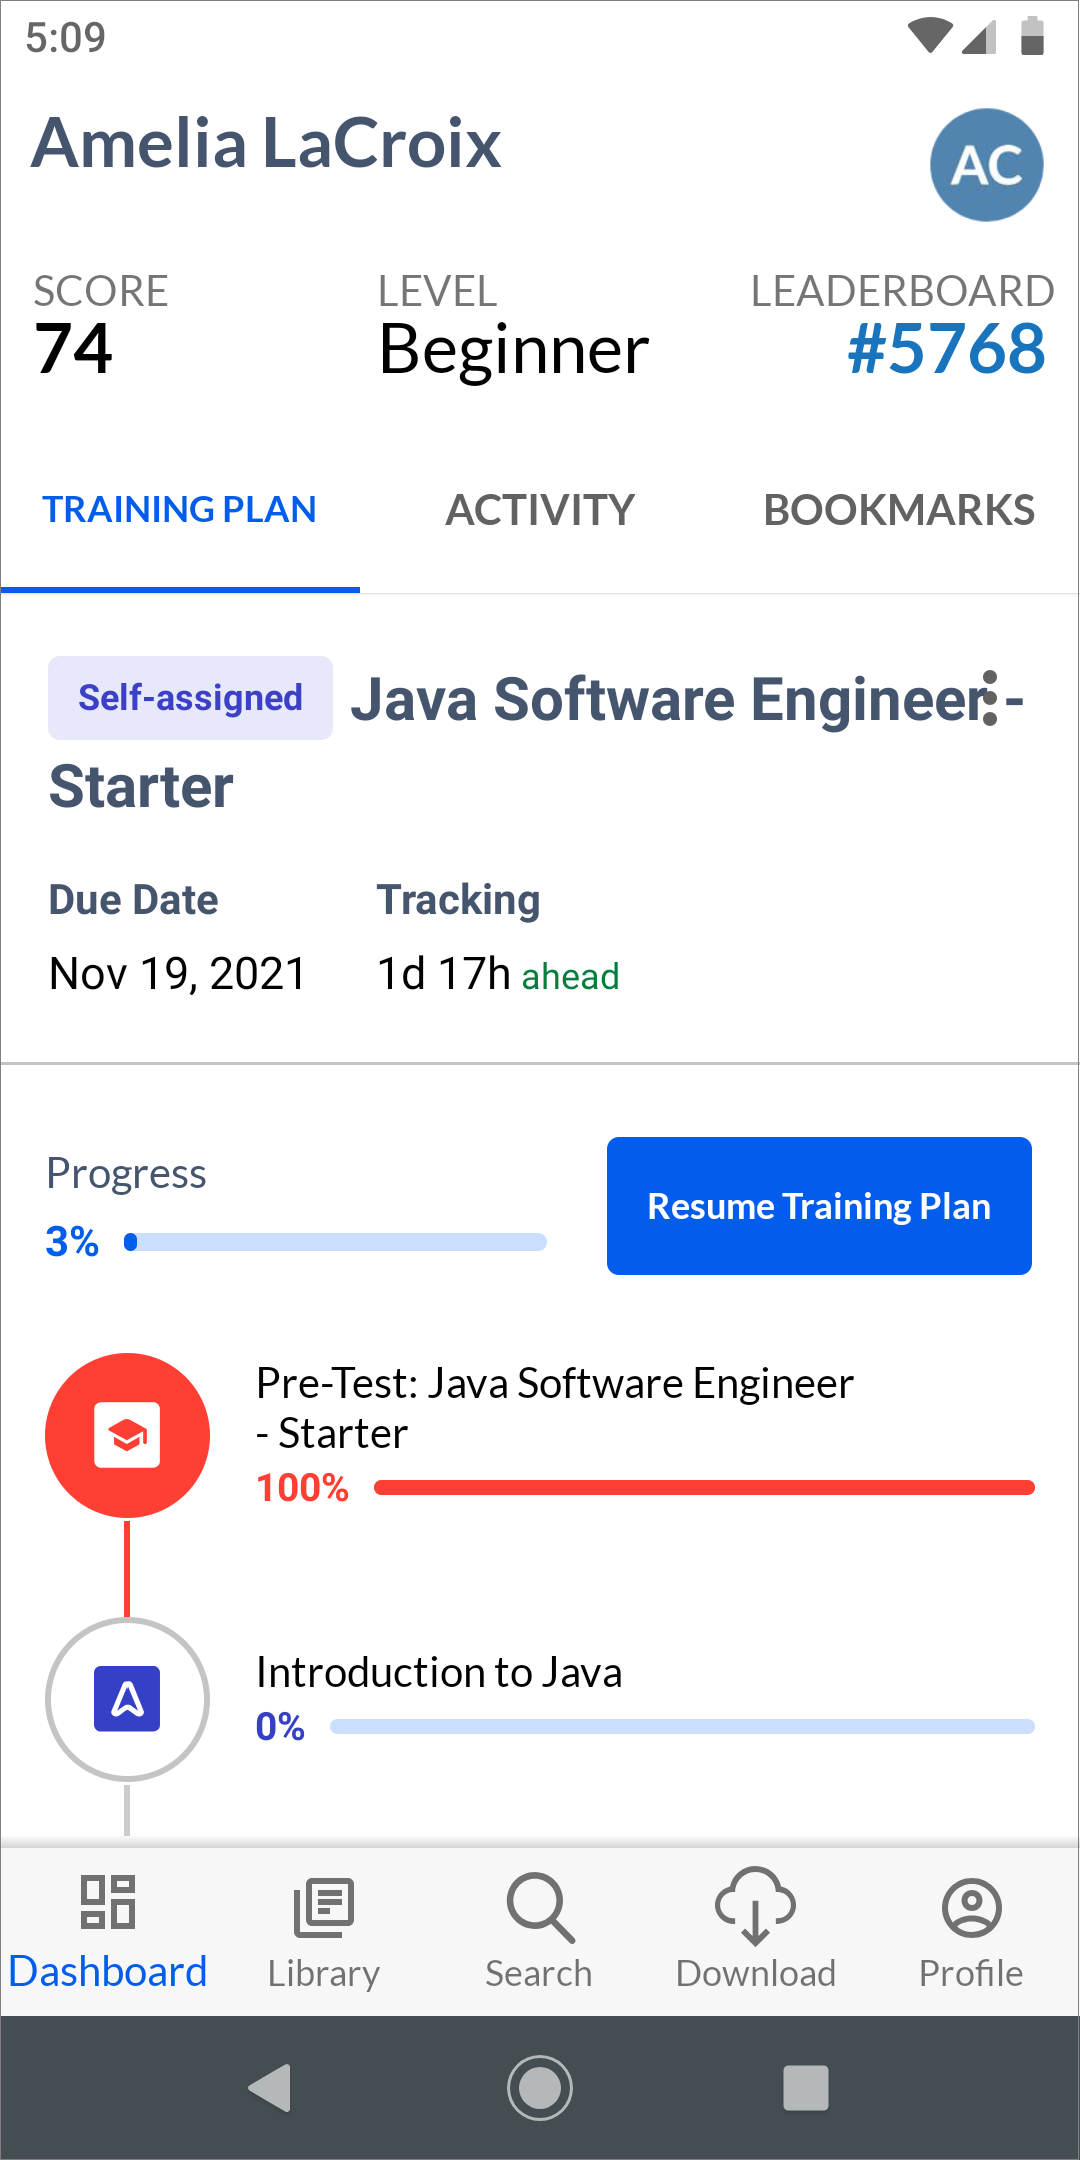Tap the Self-assigned badge
Viewport: 1080px width, 2160px height.
[x=190, y=698]
